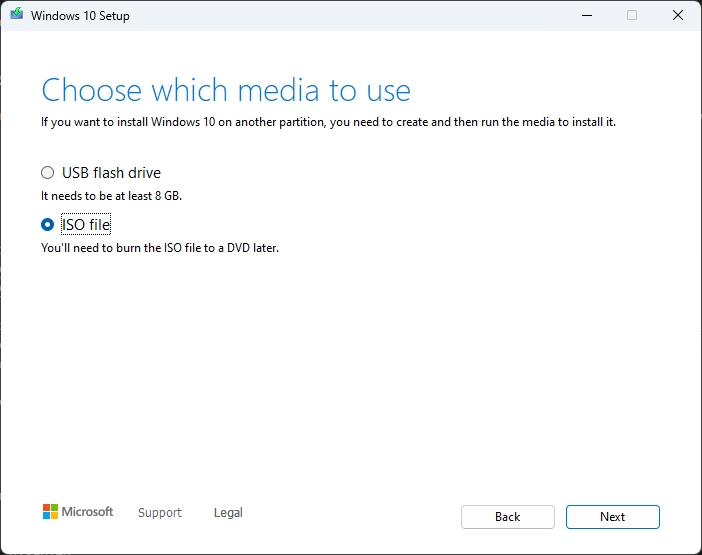Click the "Choose which media to use" heading

[226, 90]
